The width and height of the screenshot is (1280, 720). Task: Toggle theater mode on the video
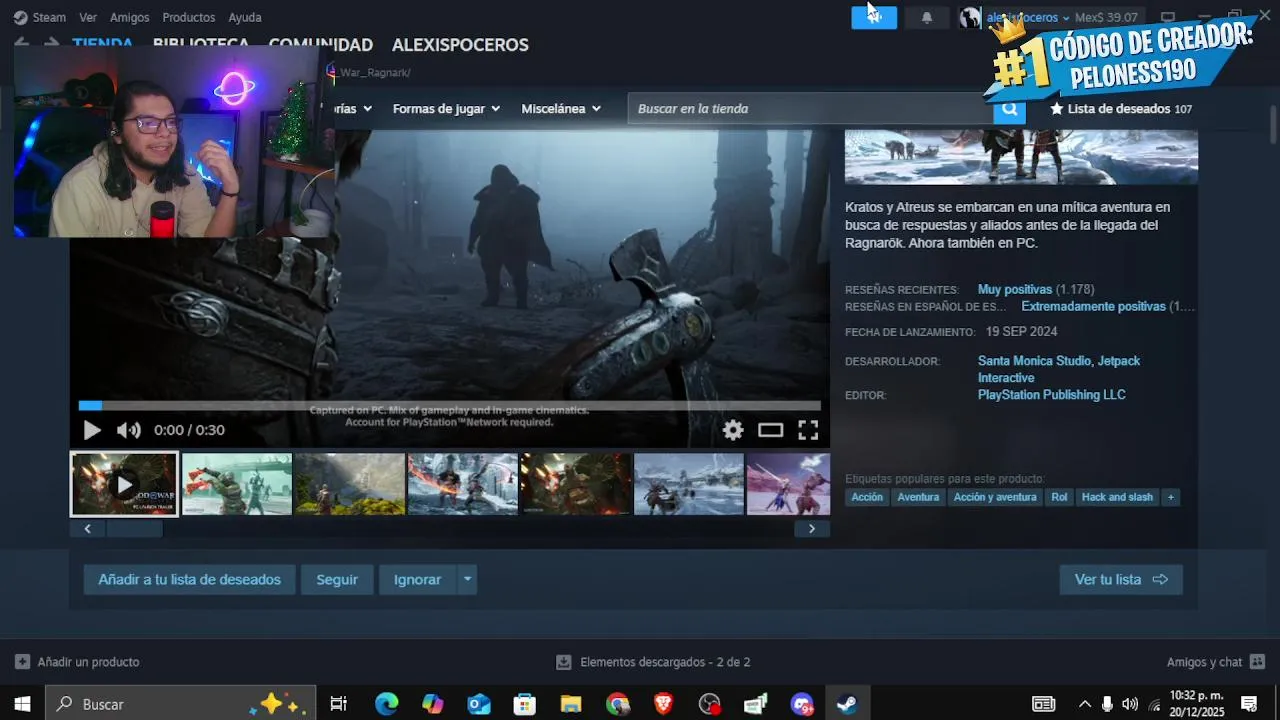pos(770,430)
